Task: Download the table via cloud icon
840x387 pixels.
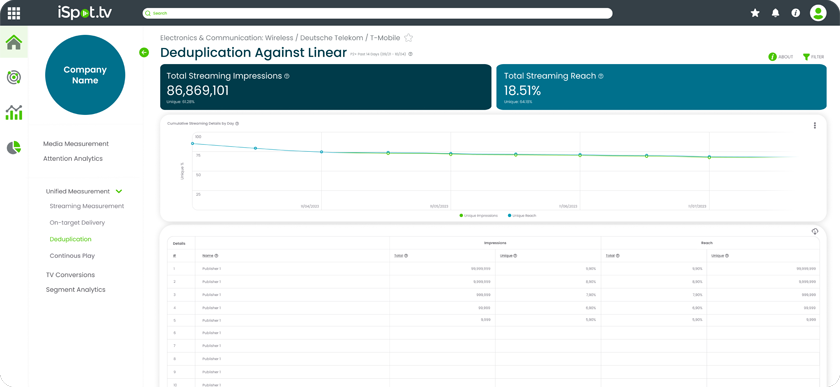Action: 815,231
